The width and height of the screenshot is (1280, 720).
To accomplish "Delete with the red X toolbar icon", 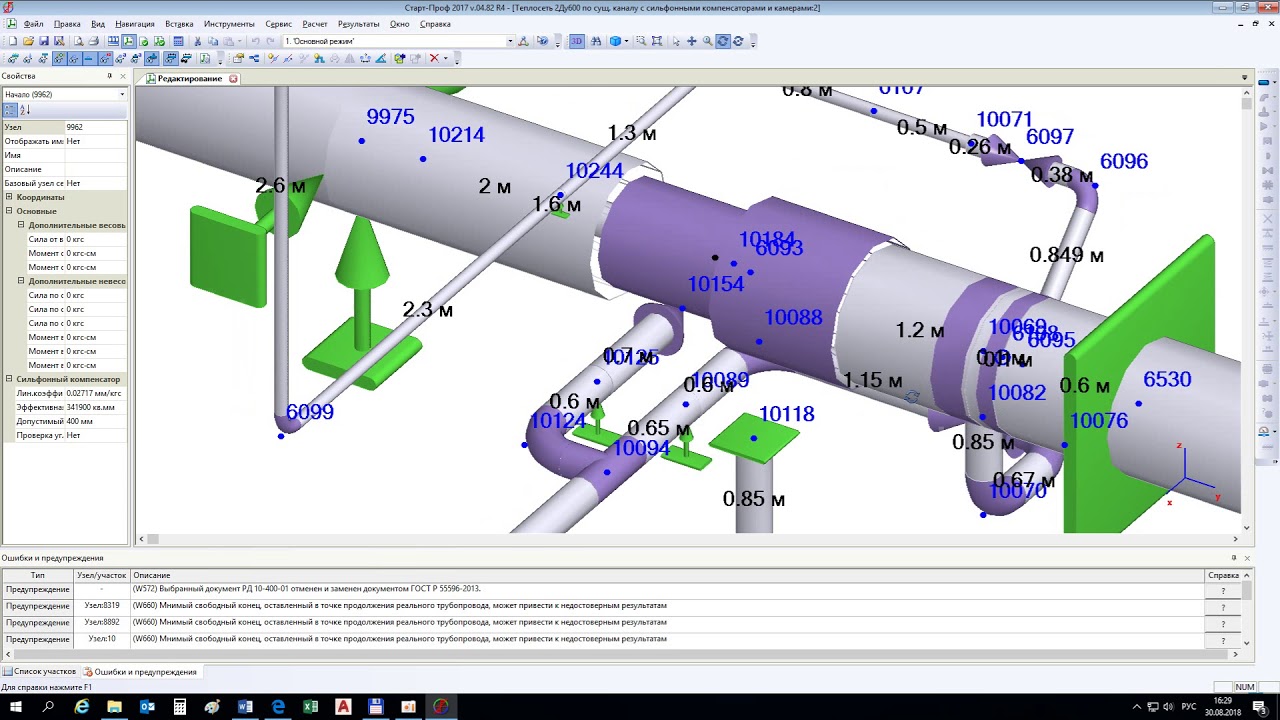I will 434,58.
